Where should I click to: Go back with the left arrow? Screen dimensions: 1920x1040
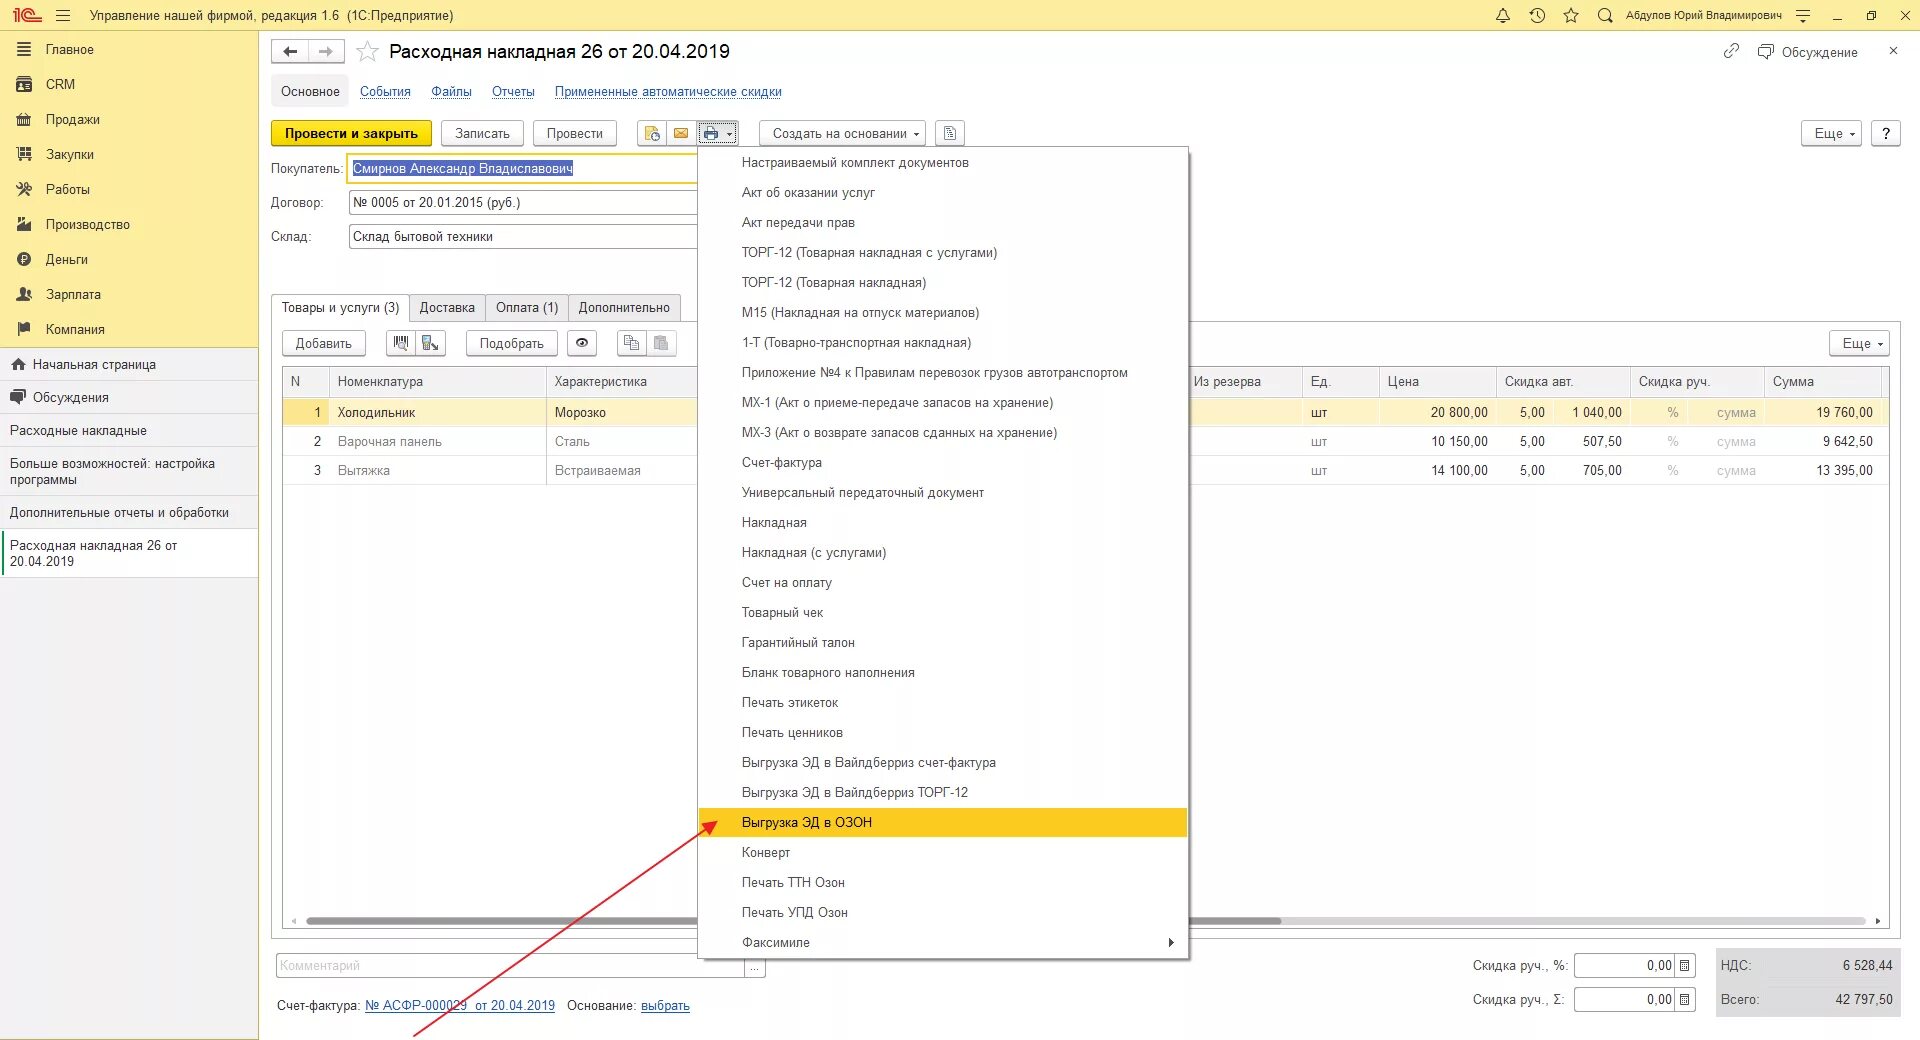pos(290,51)
